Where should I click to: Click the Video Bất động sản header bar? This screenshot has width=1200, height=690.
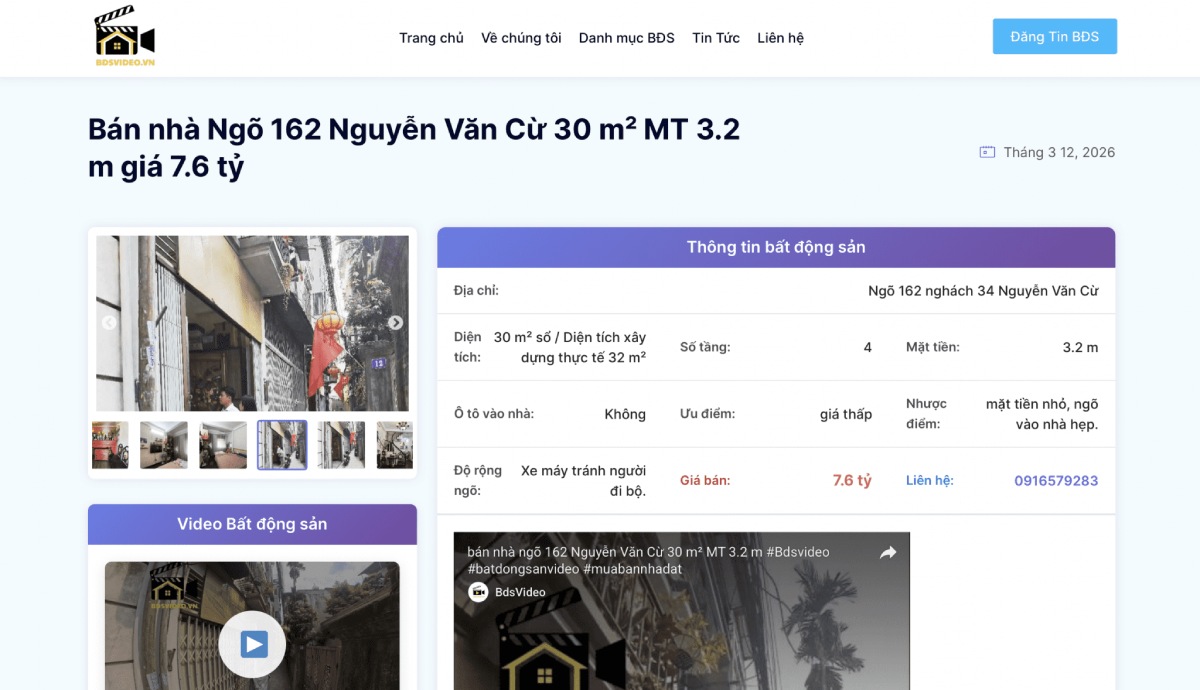252,524
